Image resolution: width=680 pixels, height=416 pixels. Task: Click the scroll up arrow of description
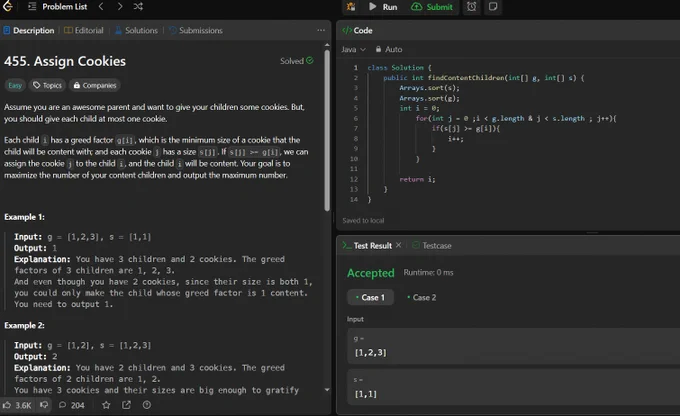point(327,45)
